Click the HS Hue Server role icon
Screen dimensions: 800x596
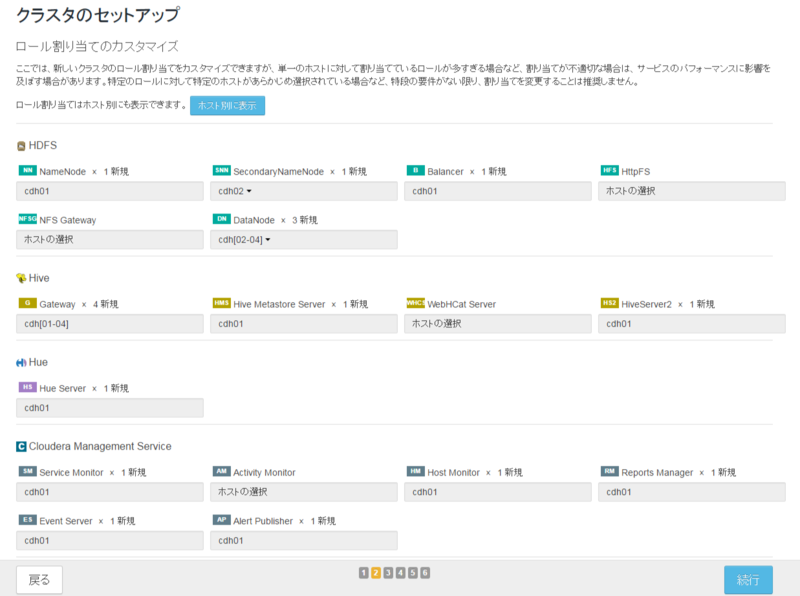(x=28, y=387)
